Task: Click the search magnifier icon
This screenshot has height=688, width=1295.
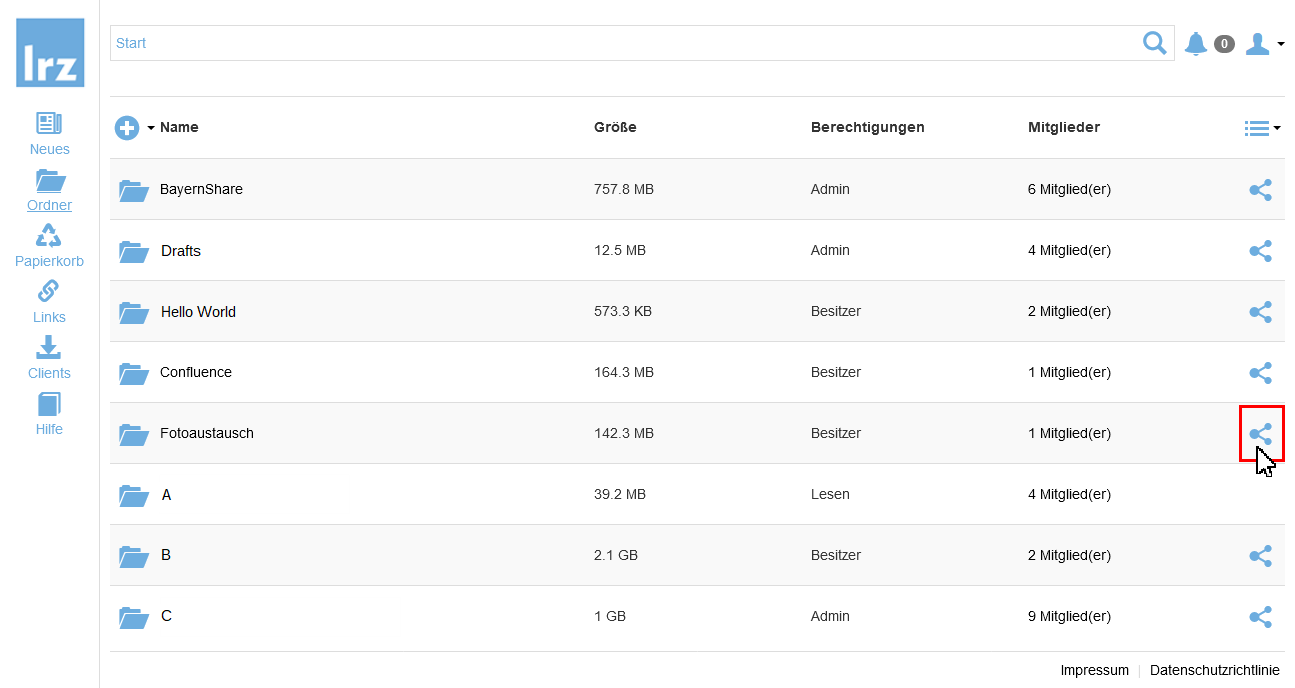Action: click(x=1154, y=43)
